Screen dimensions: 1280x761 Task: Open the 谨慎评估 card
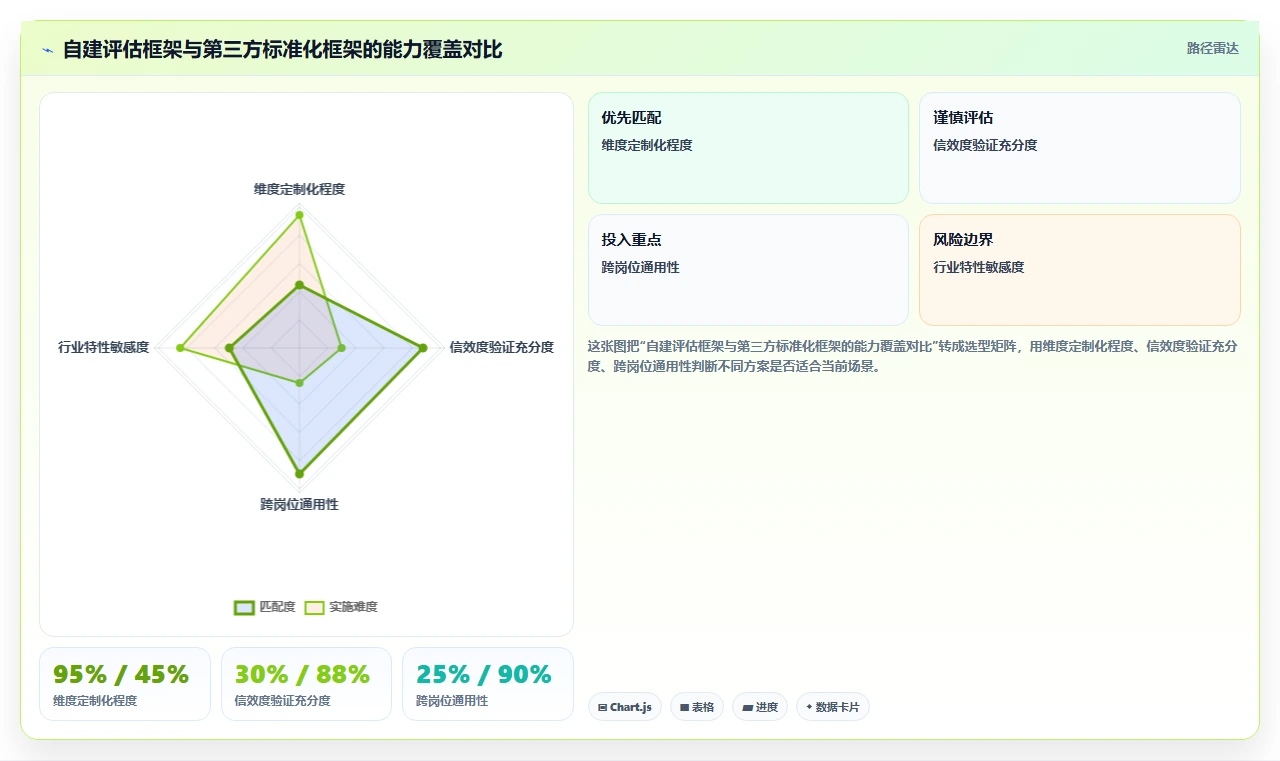pyautogui.click(x=1080, y=148)
